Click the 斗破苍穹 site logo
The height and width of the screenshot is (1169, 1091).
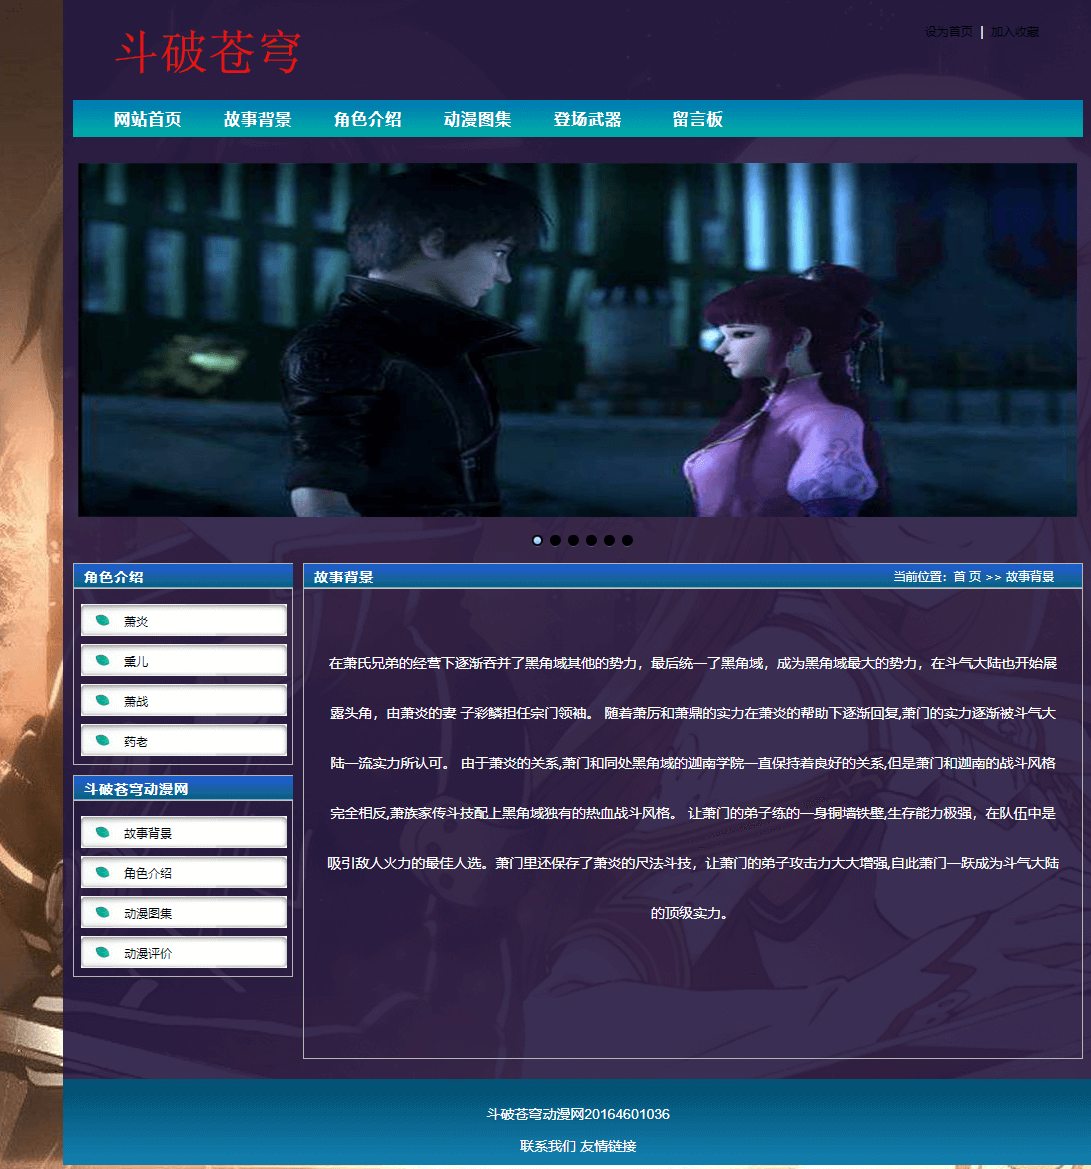[208, 52]
